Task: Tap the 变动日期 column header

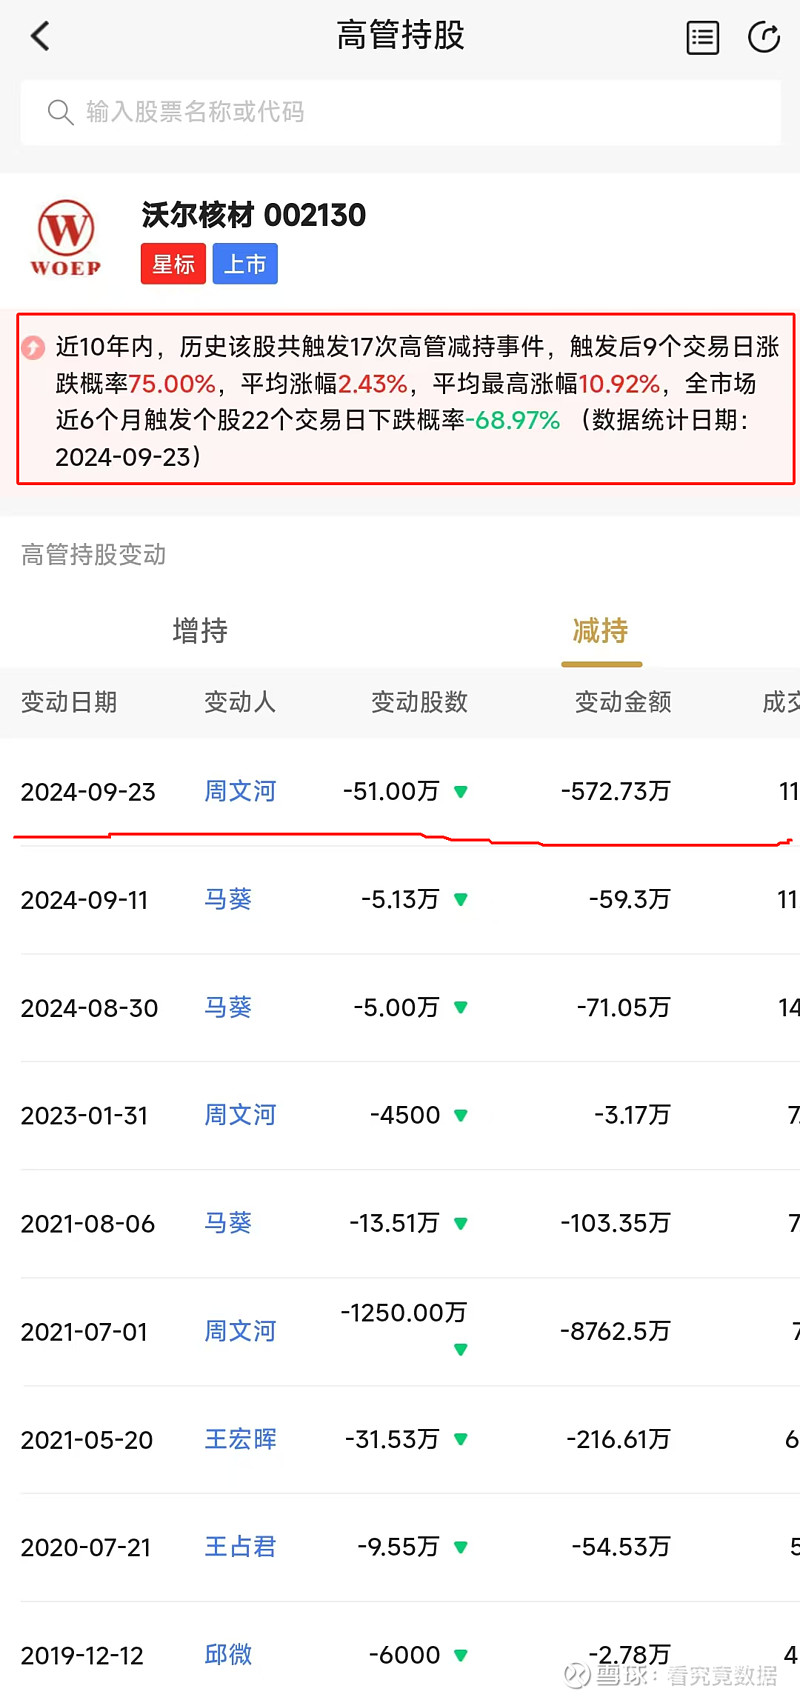Action: pyautogui.click(x=69, y=702)
